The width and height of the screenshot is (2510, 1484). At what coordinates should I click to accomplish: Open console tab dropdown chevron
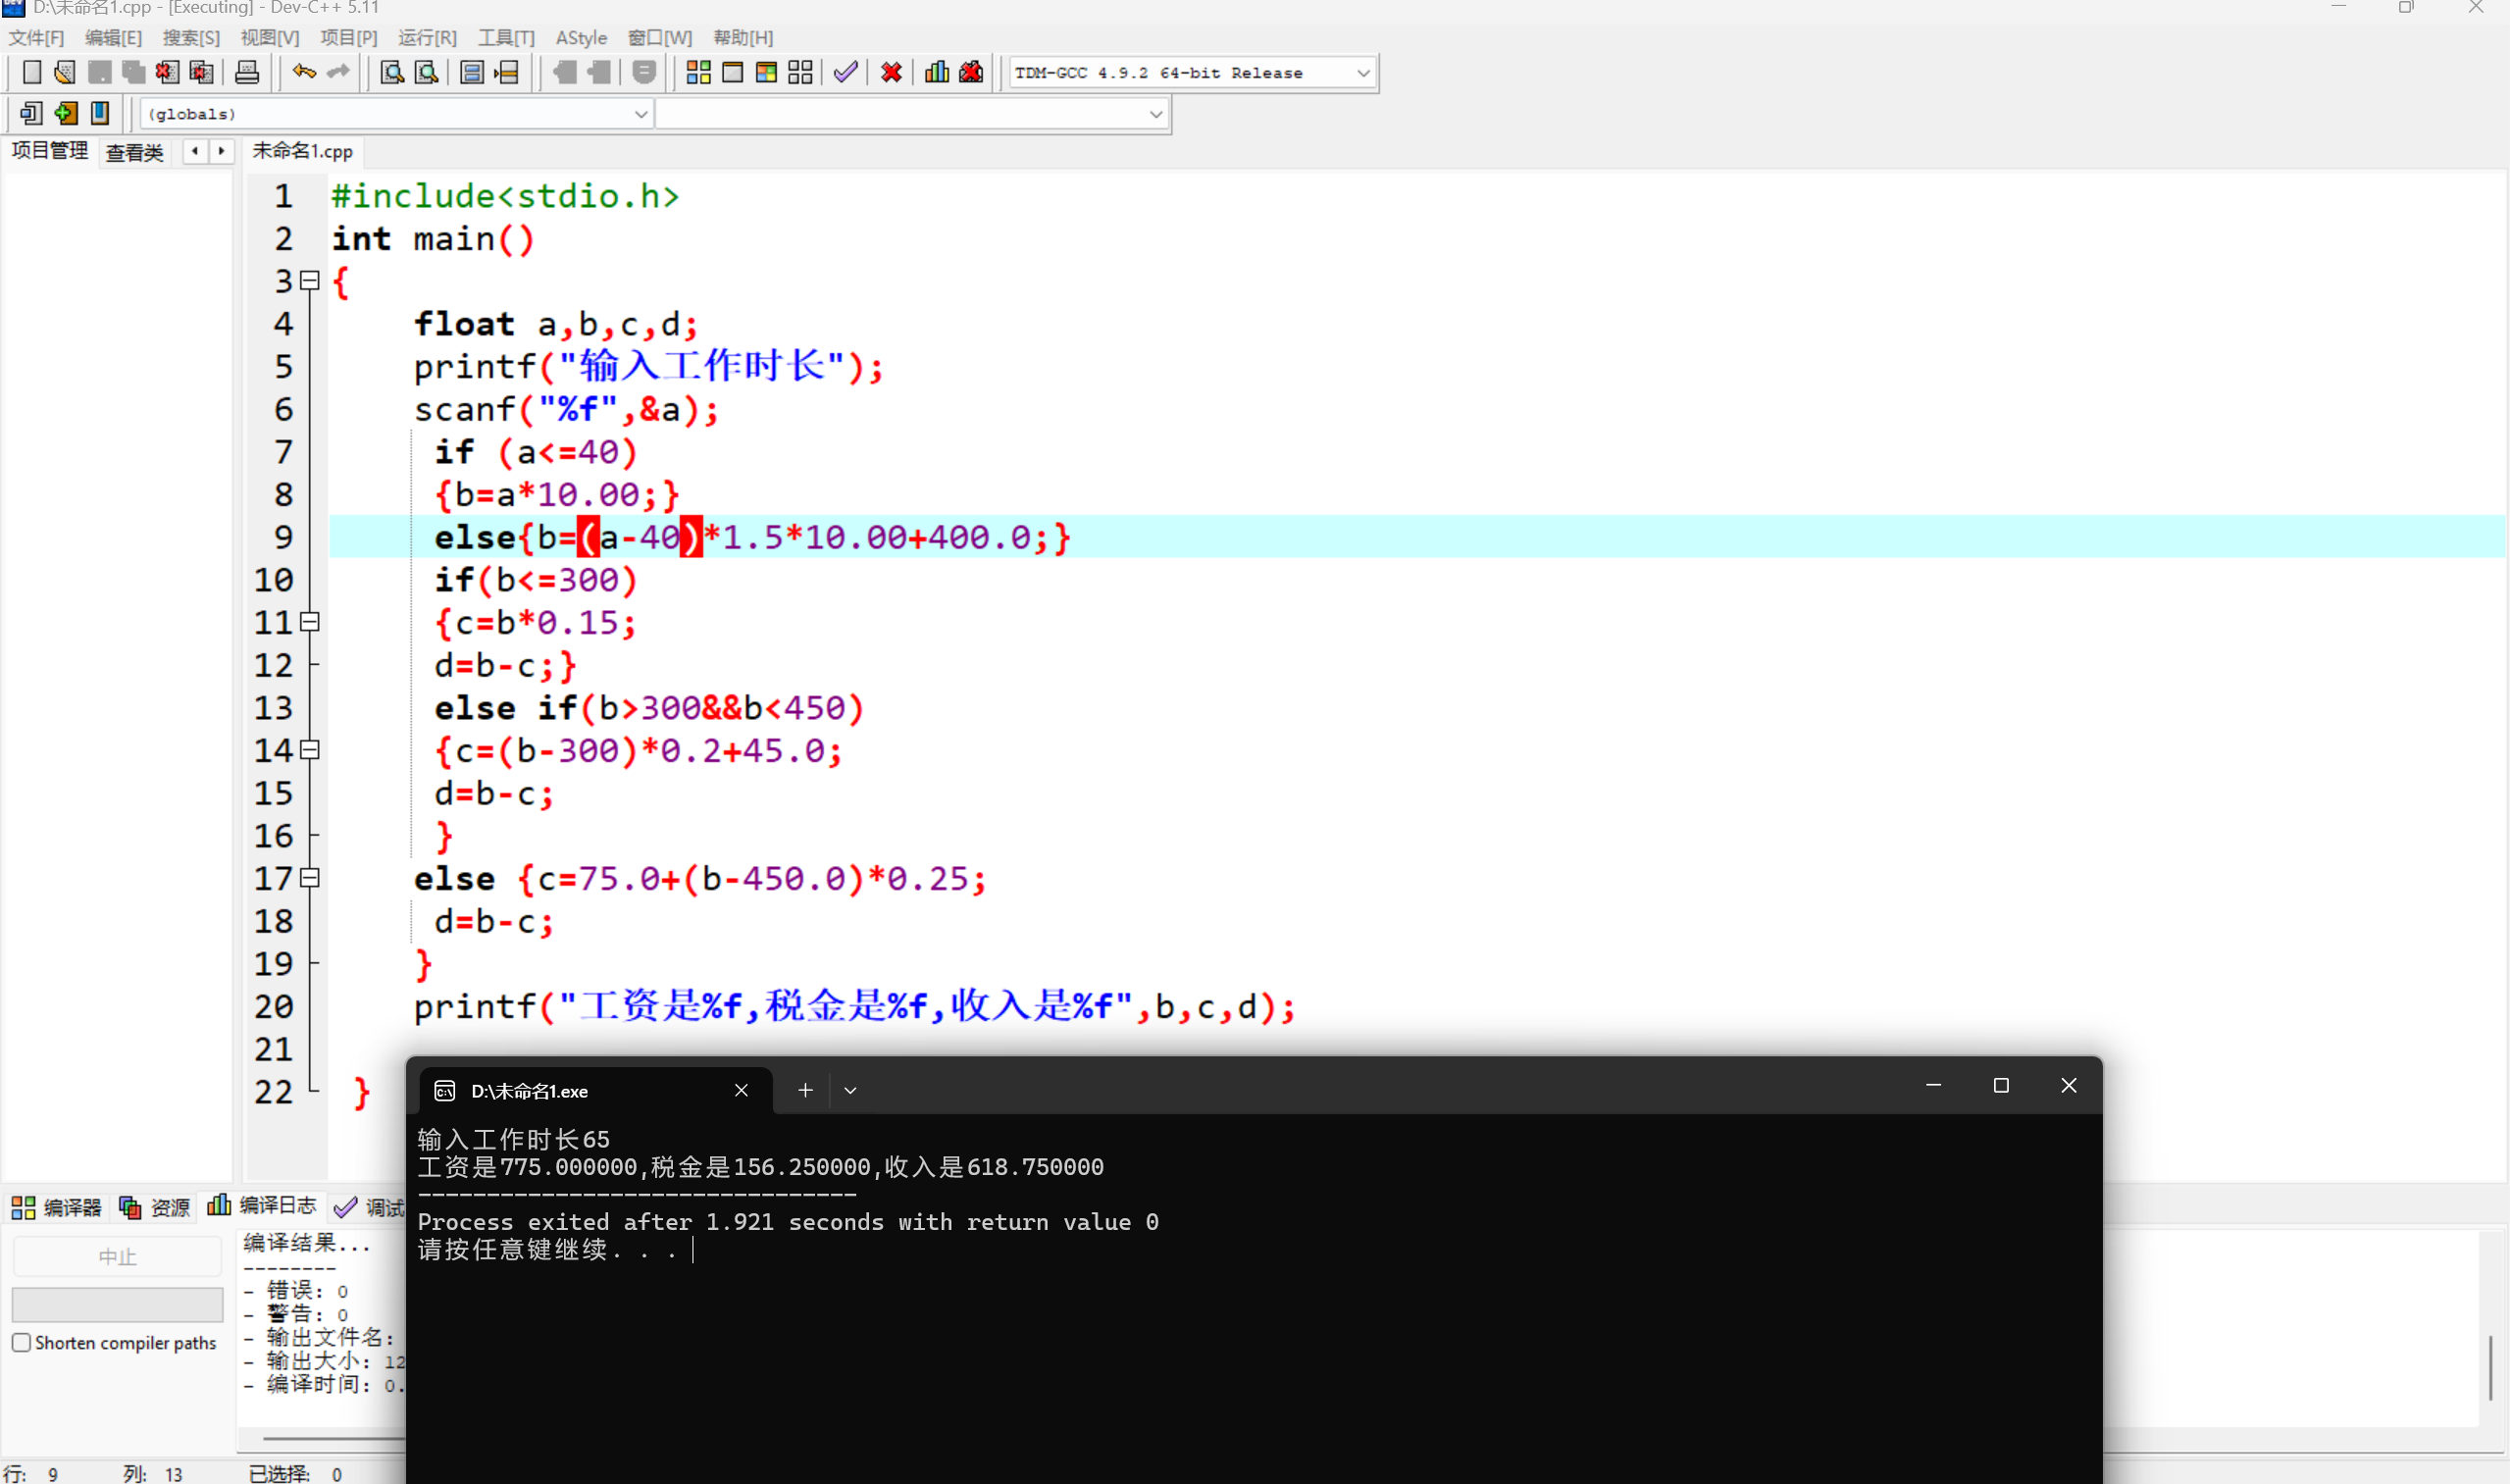(x=850, y=1090)
